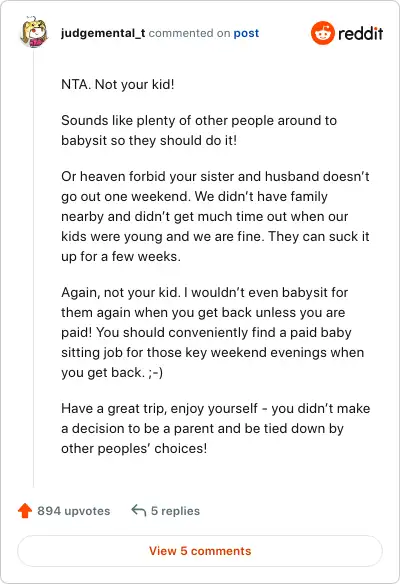
Task: Click the gray "commented on" text
Action: [189, 34]
